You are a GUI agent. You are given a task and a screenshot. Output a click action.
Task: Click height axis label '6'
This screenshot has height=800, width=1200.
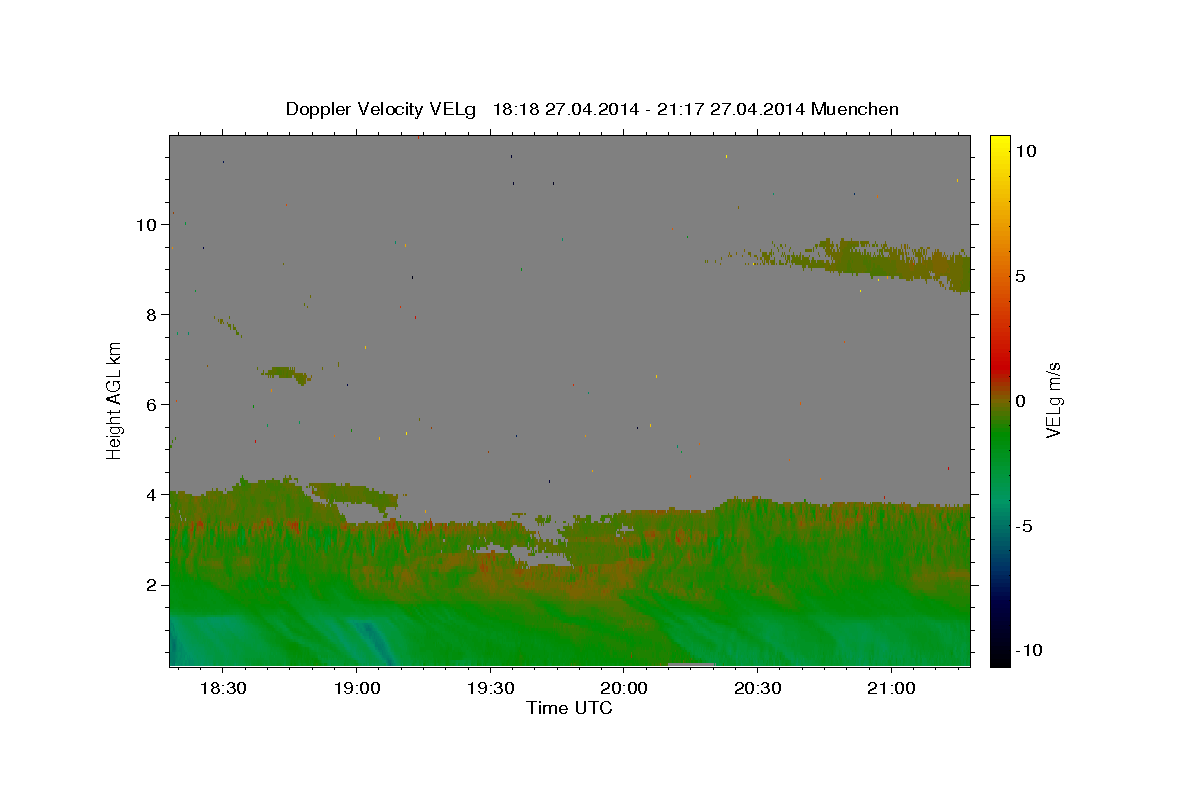point(151,404)
